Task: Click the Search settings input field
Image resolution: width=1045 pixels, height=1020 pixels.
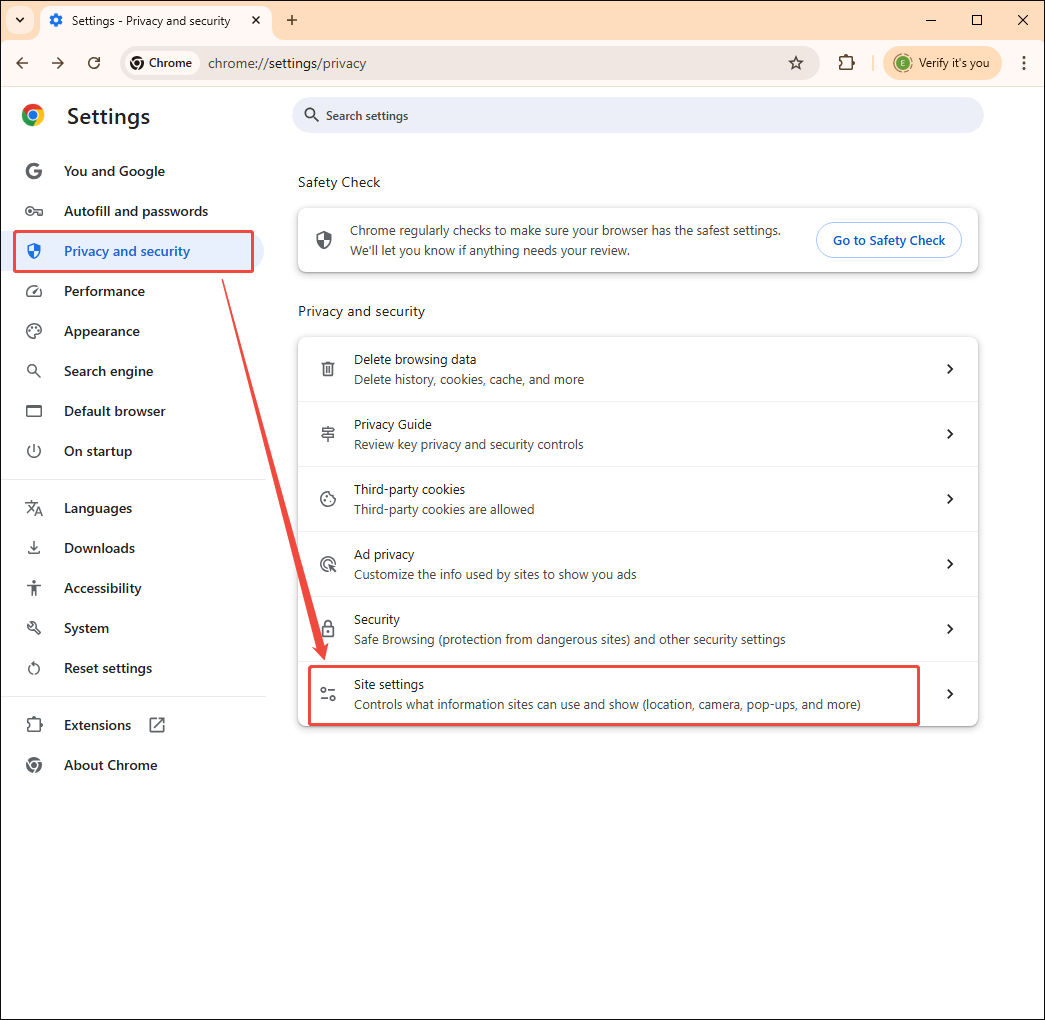Action: pos(638,115)
